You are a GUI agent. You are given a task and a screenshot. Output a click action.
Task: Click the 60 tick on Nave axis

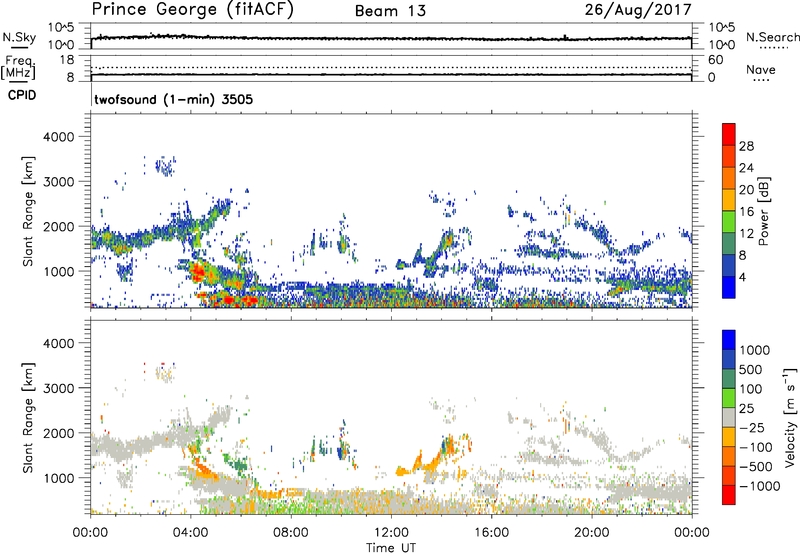point(715,60)
